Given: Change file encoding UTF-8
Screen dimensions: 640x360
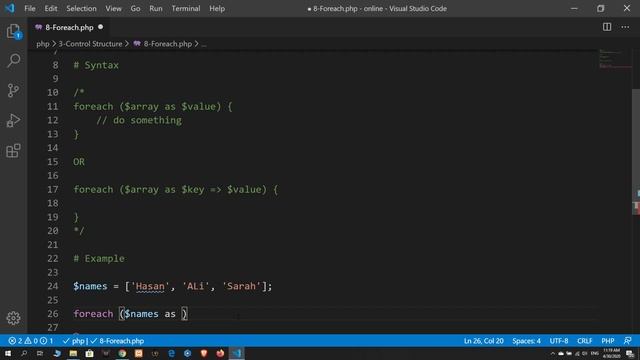Looking at the screenshot, I should [x=558, y=340].
